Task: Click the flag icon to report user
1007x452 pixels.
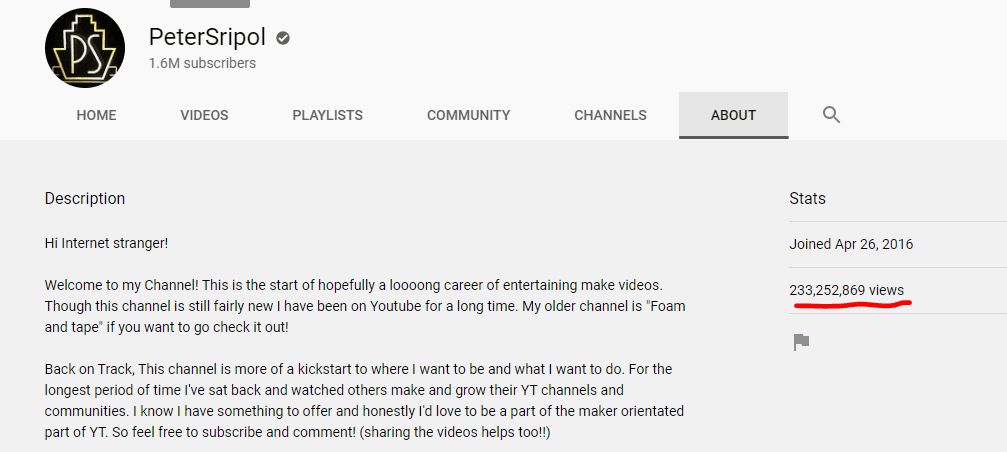Action: 801,342
